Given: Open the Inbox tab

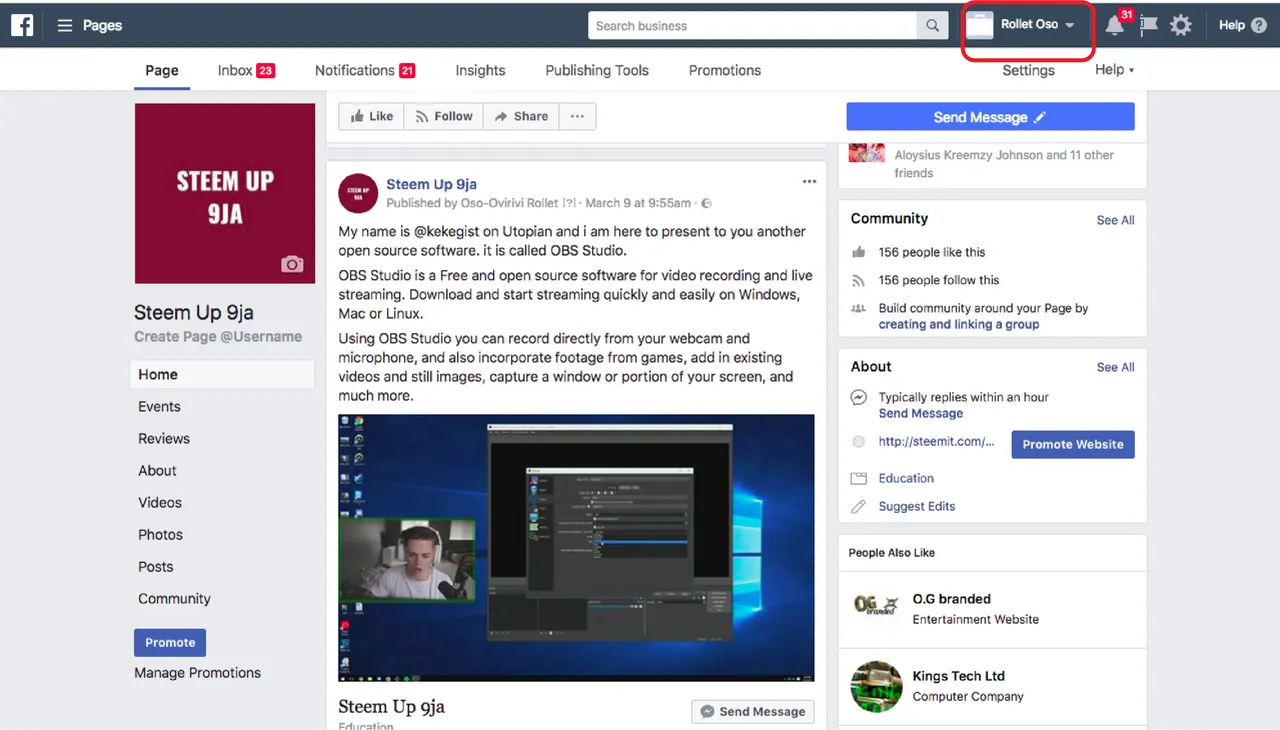Looking at the screenshot, I should [x=246, y=70].
